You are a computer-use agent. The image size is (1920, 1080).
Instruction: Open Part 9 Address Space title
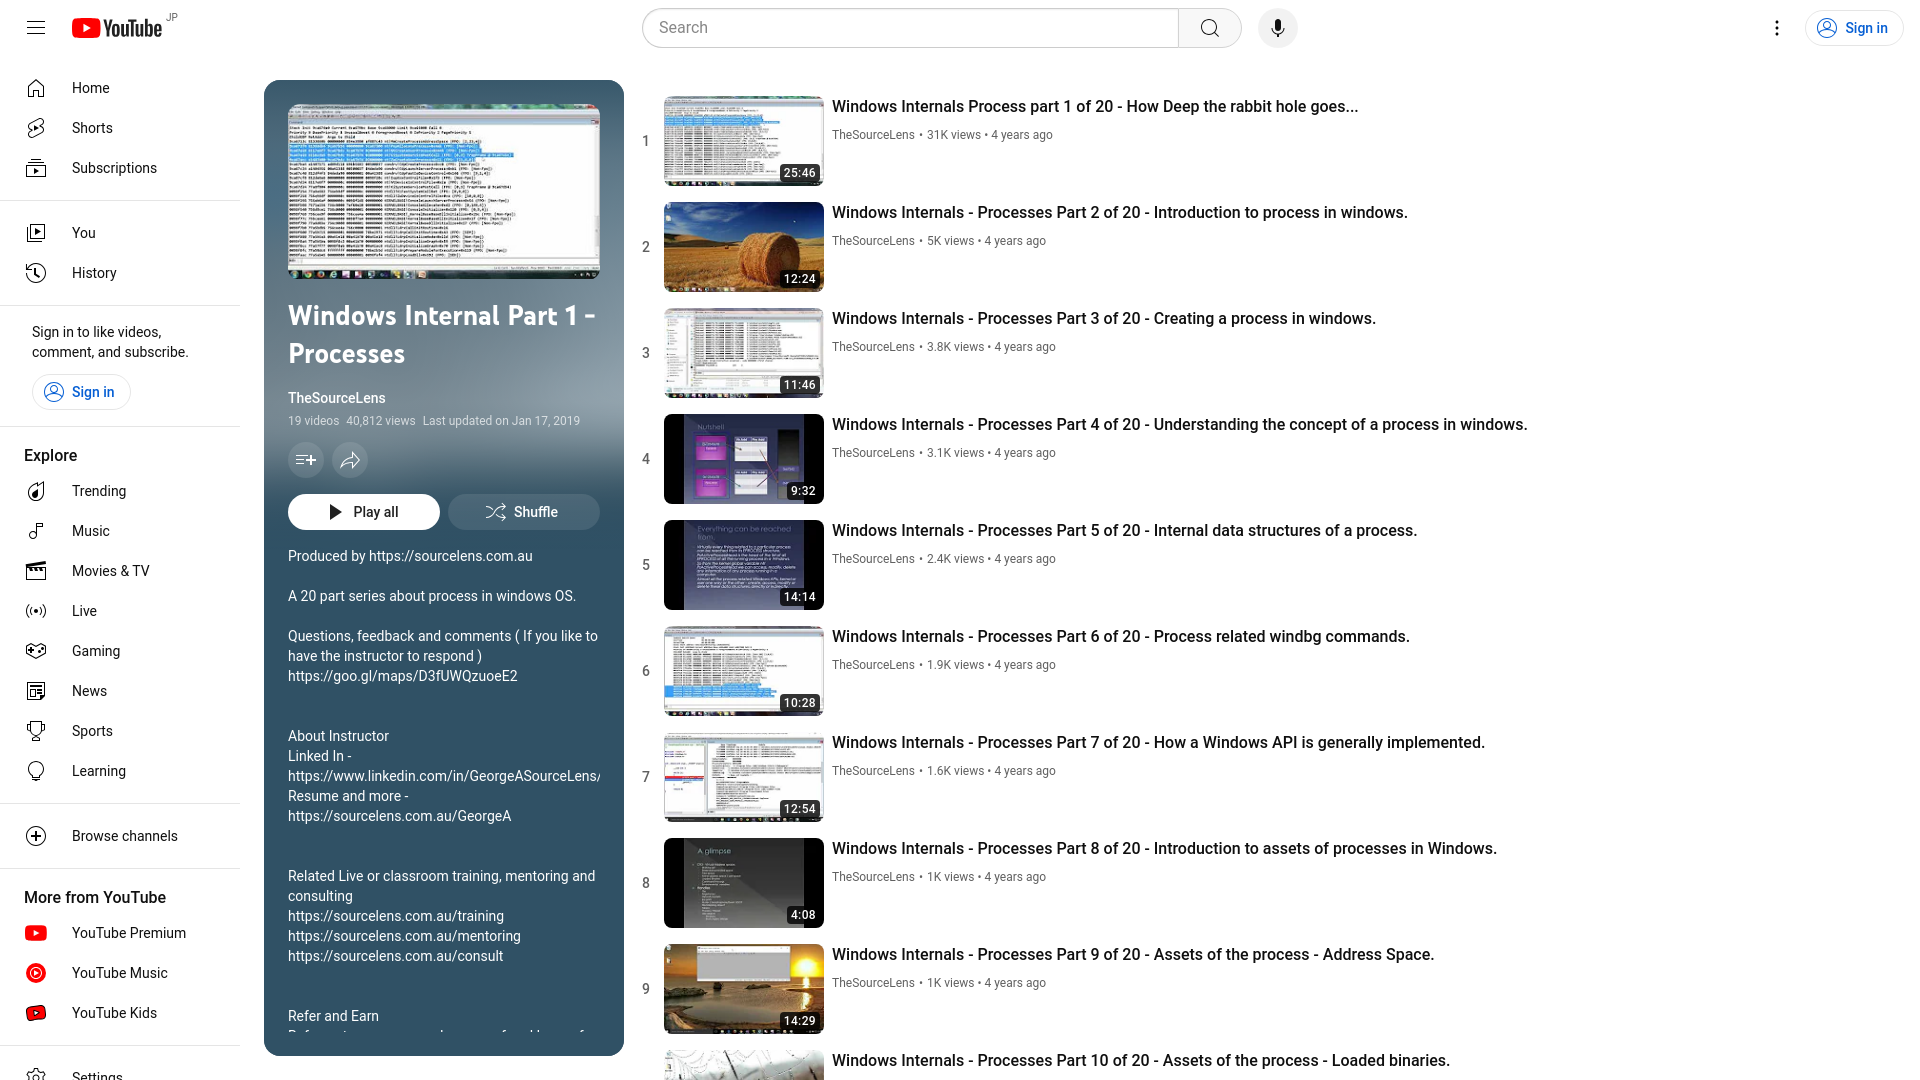click(x=1133, y=955)
